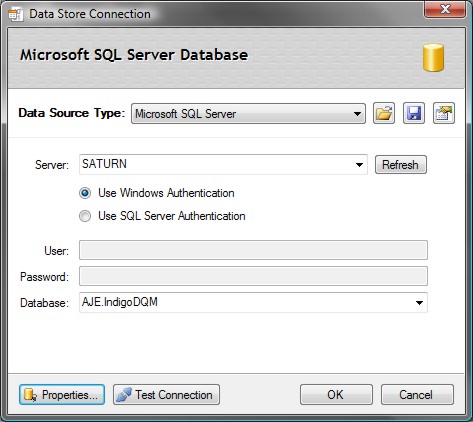Click the Properties button database icon
Screen dimensions: 473x422
coord(30,395)
